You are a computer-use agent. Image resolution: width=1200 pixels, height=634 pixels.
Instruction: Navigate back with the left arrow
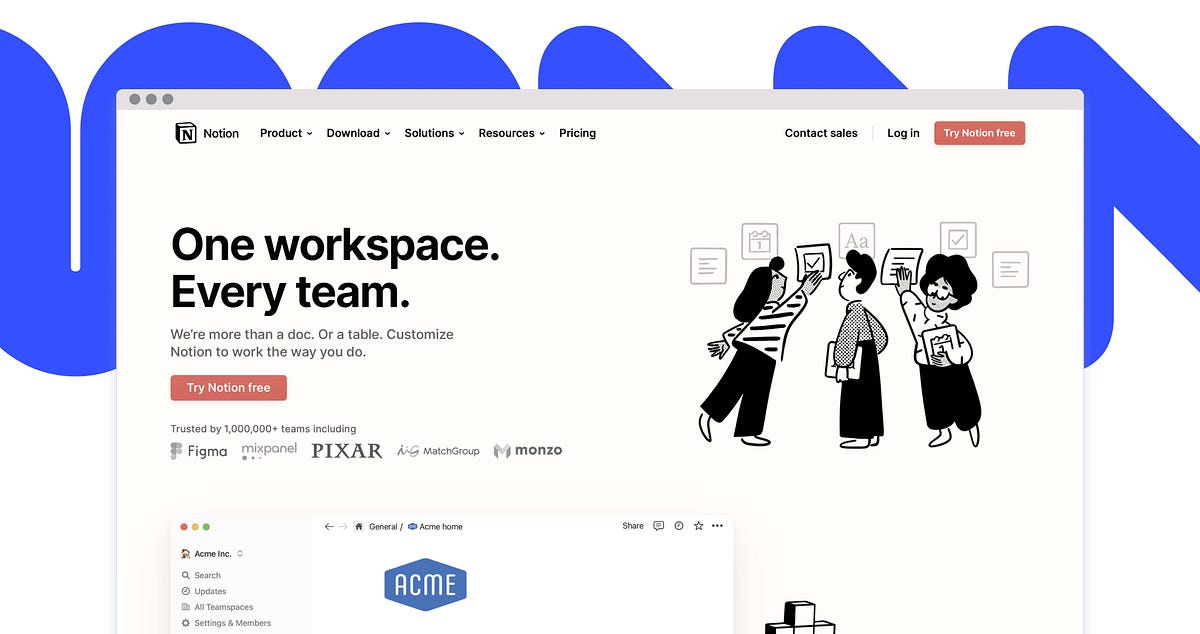click(328, 526)
